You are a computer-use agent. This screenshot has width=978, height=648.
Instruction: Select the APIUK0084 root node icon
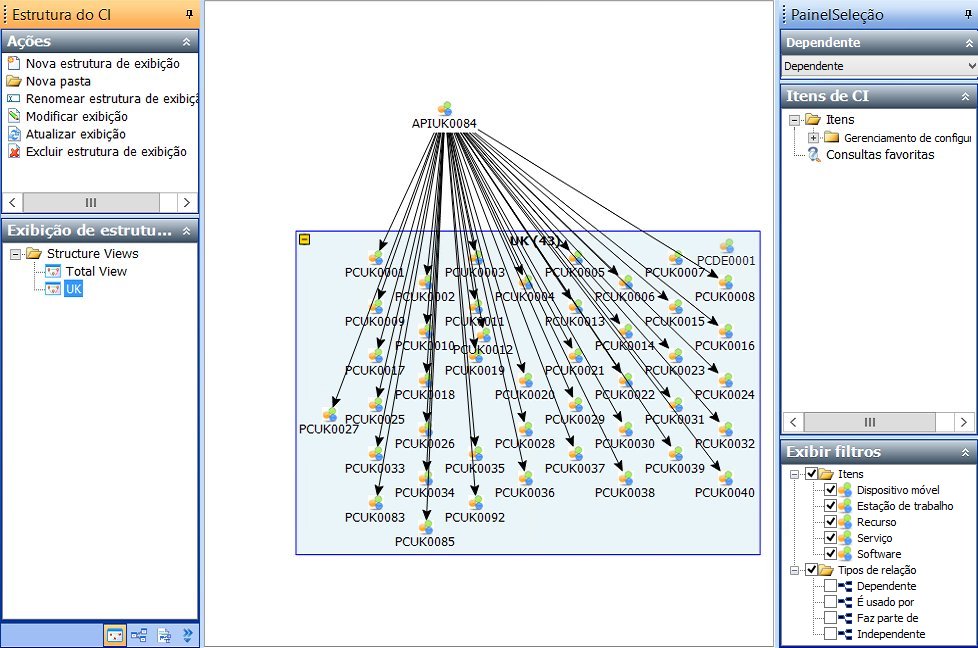click(445, 109)
